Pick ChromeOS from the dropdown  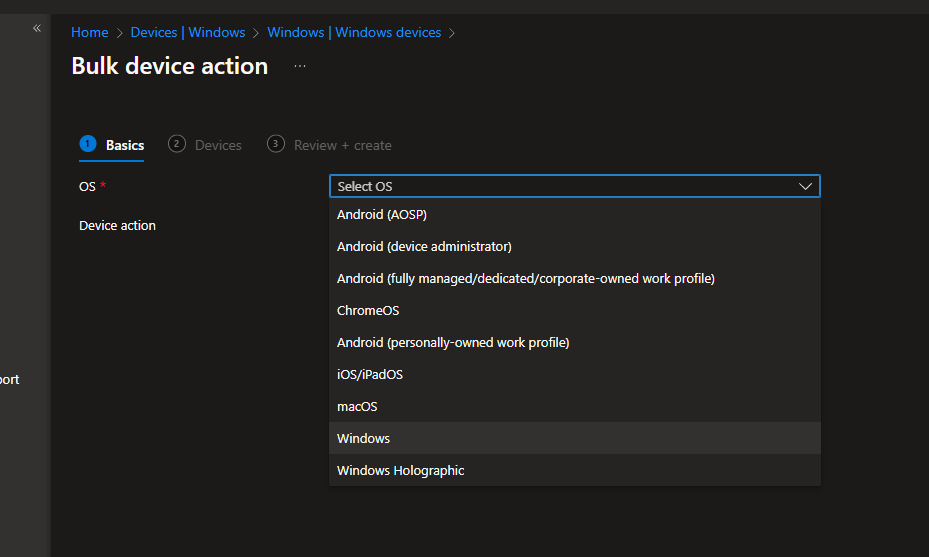[368, 310]
